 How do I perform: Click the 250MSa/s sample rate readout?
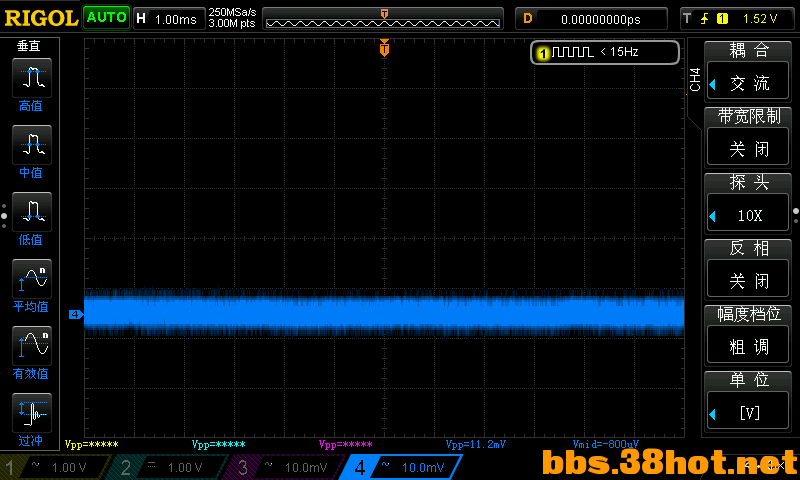click(232, 12)
